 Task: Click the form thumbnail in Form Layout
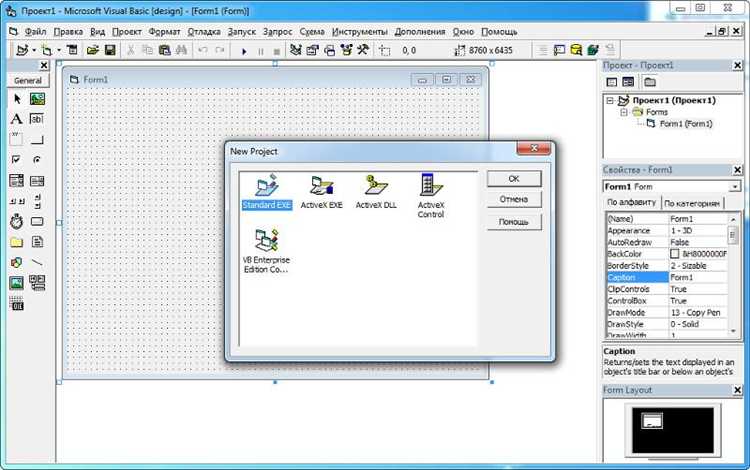point(651,421)
